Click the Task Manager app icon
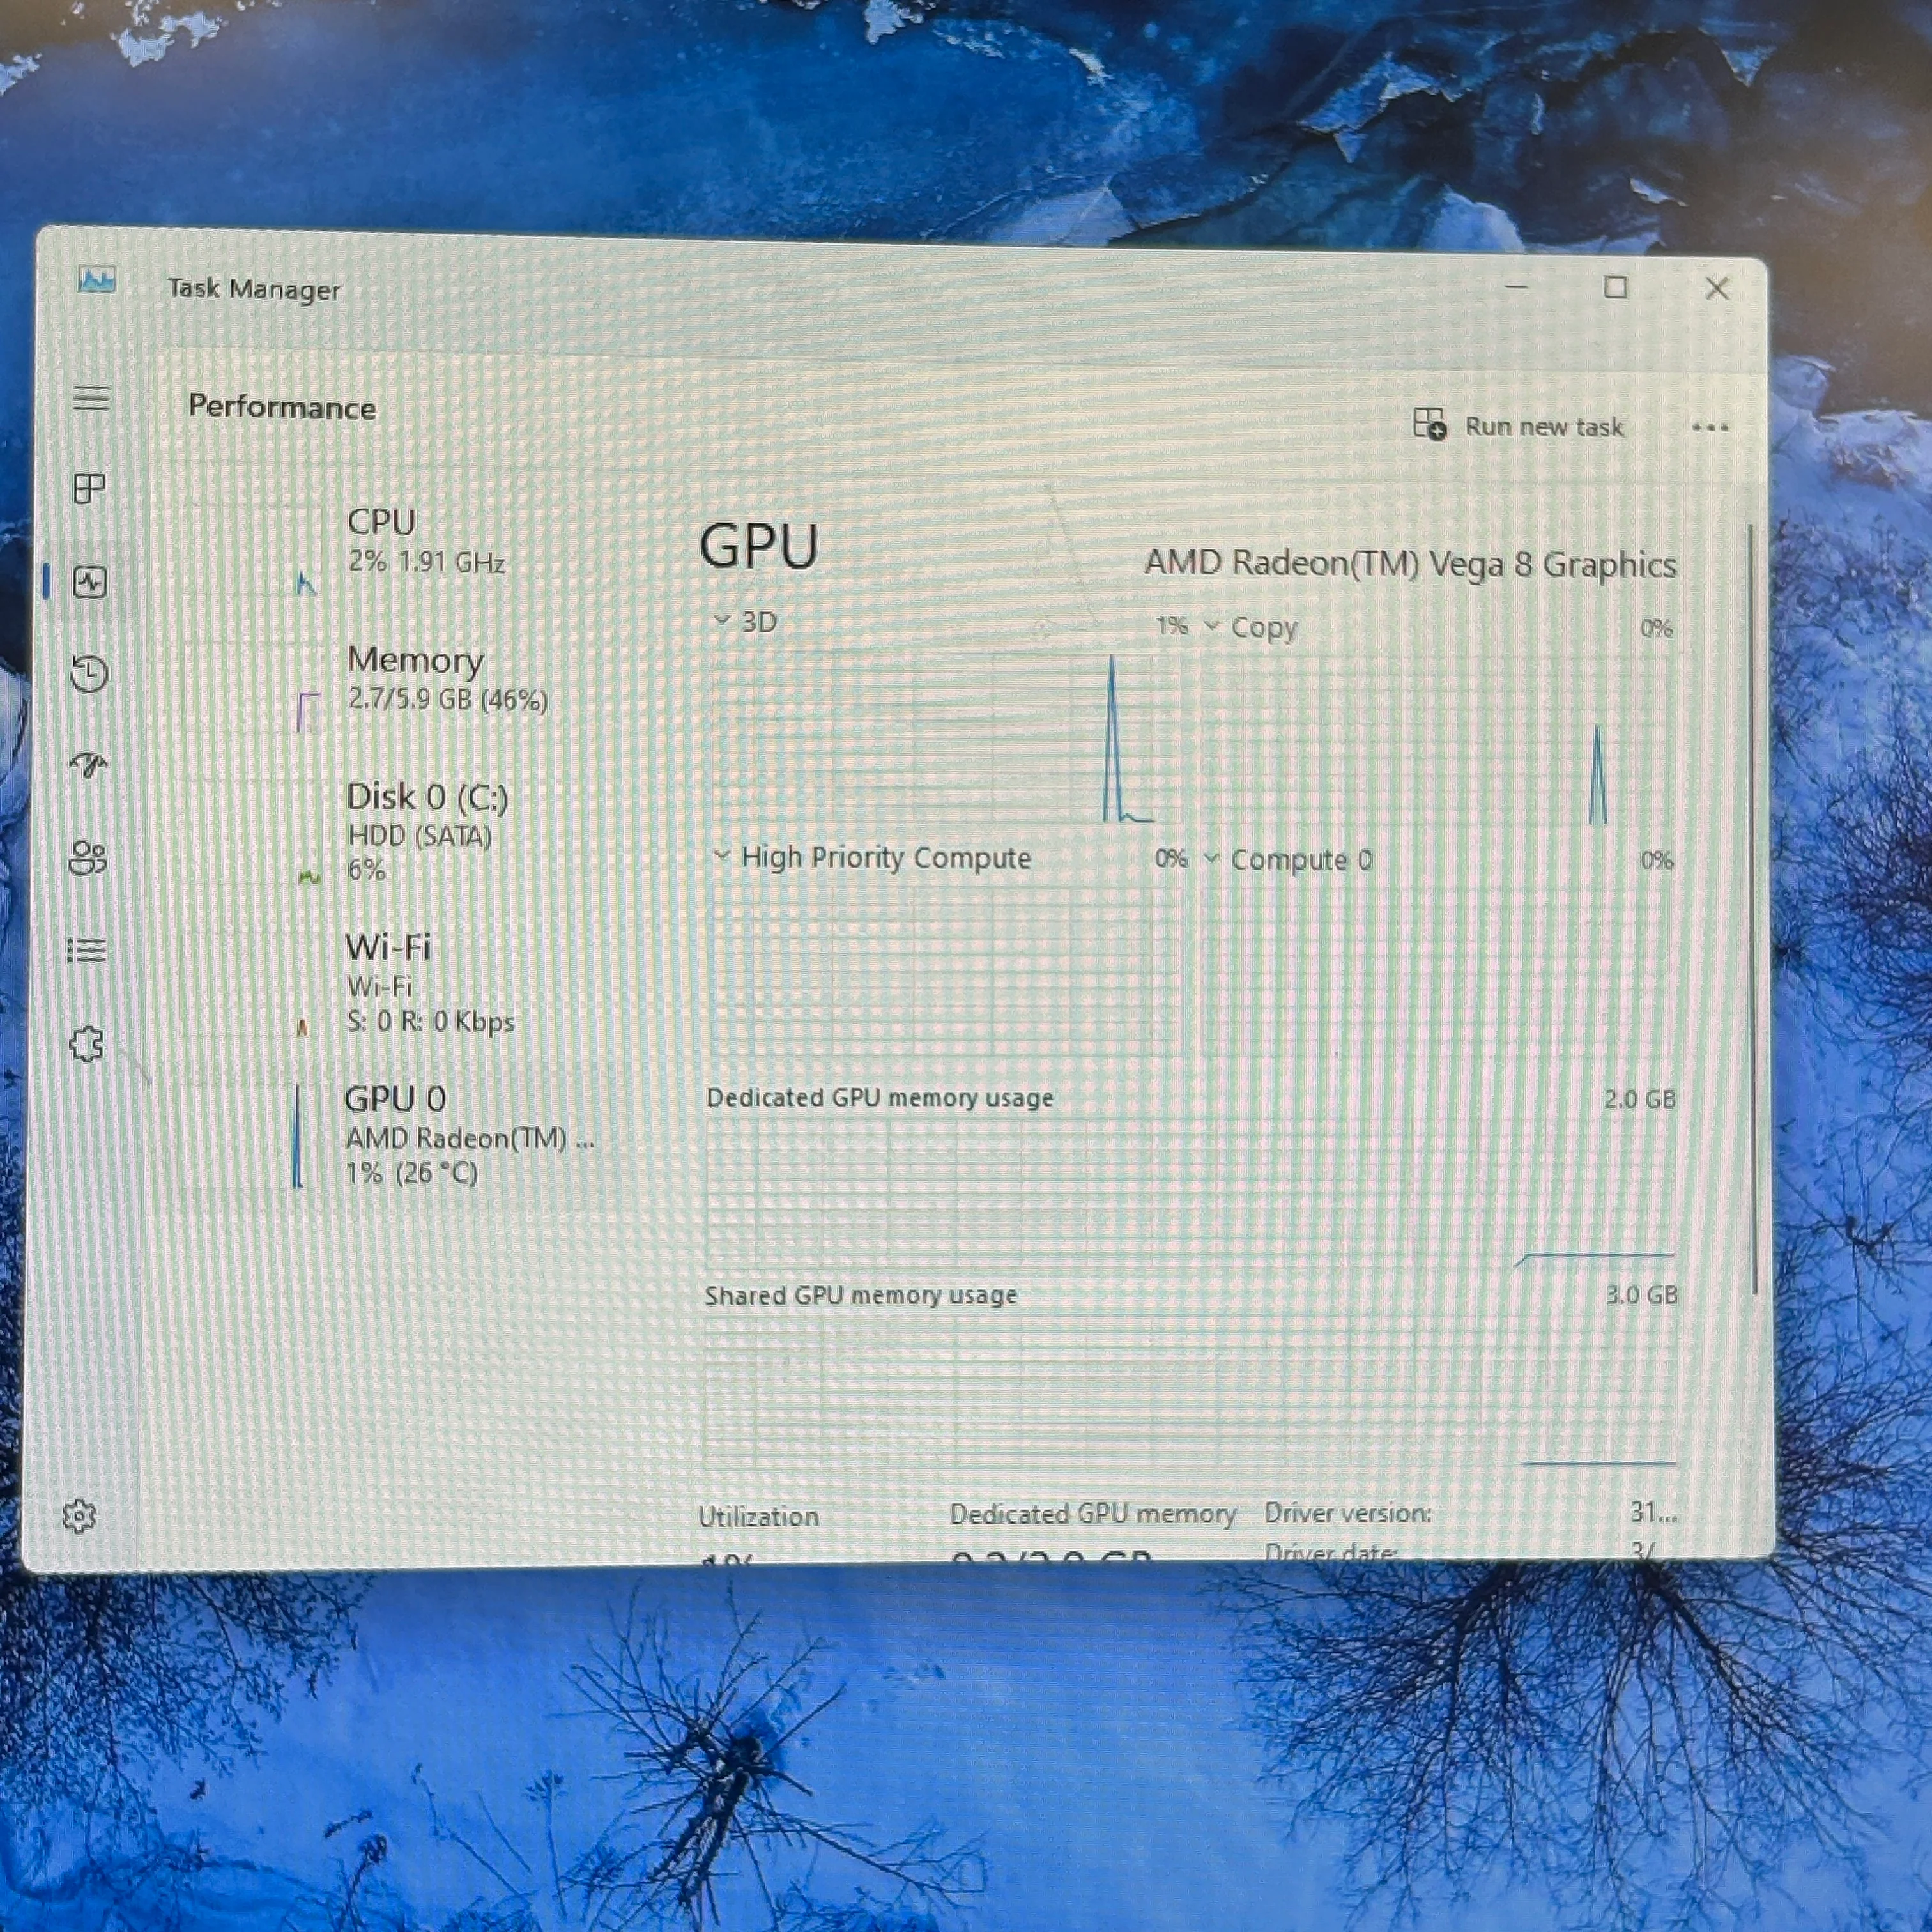The height and width of the screenshot is (1932, 1932). [97, 279]
